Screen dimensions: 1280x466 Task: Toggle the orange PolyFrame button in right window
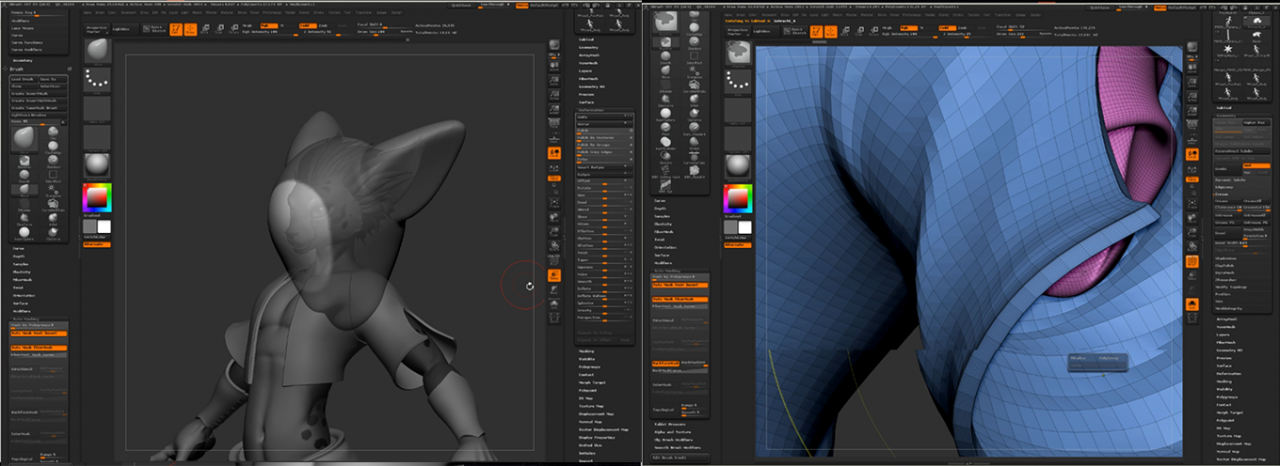(1191, 261)
